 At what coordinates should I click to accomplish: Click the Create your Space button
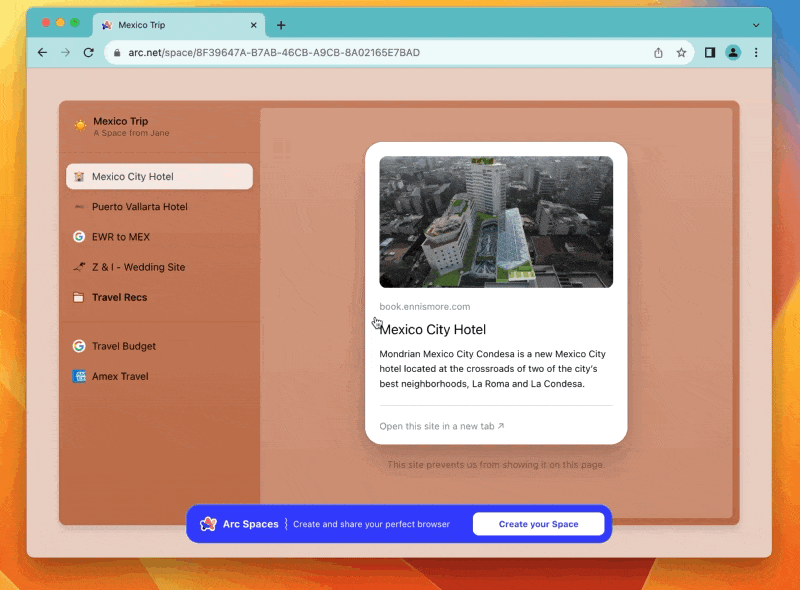point(538,524)
